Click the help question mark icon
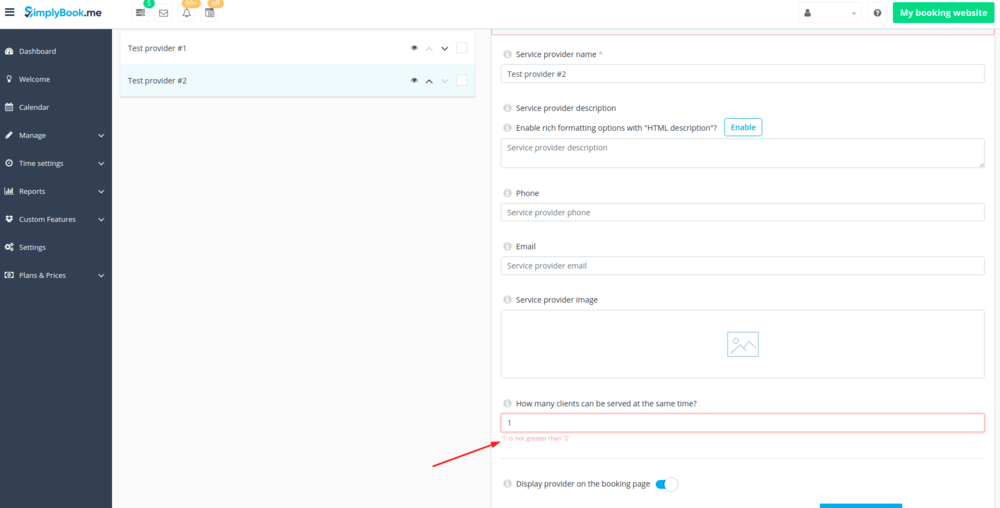1000x508 pixels. 877,13
